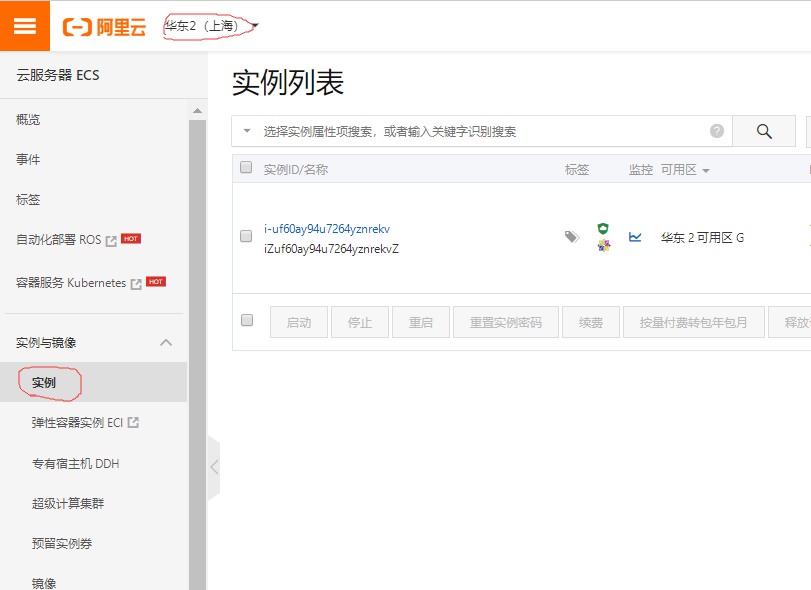The height and width of the screenshot is (590, 811).
Task: Click the 实例列表 page heading
Action: tap(288, 83)
